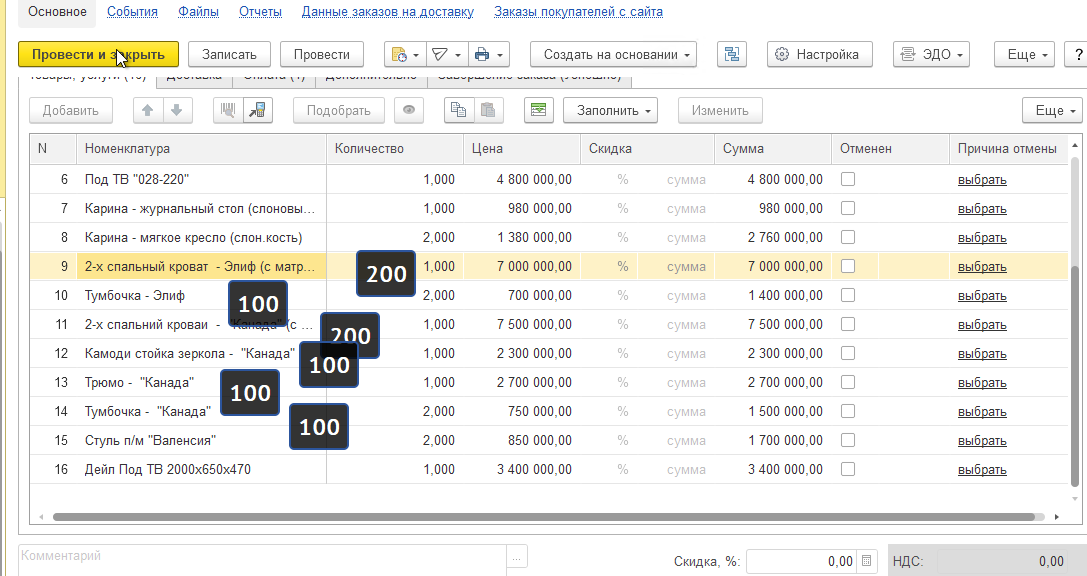
Task: Move row down with the down arrow icon
Action: (177, 110)
